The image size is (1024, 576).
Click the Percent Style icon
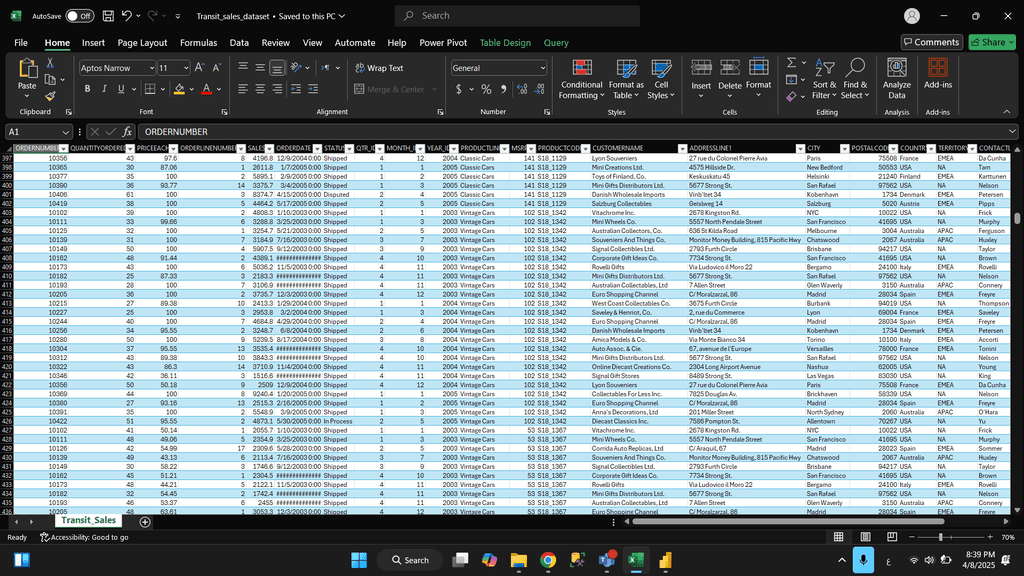[486, 89]
